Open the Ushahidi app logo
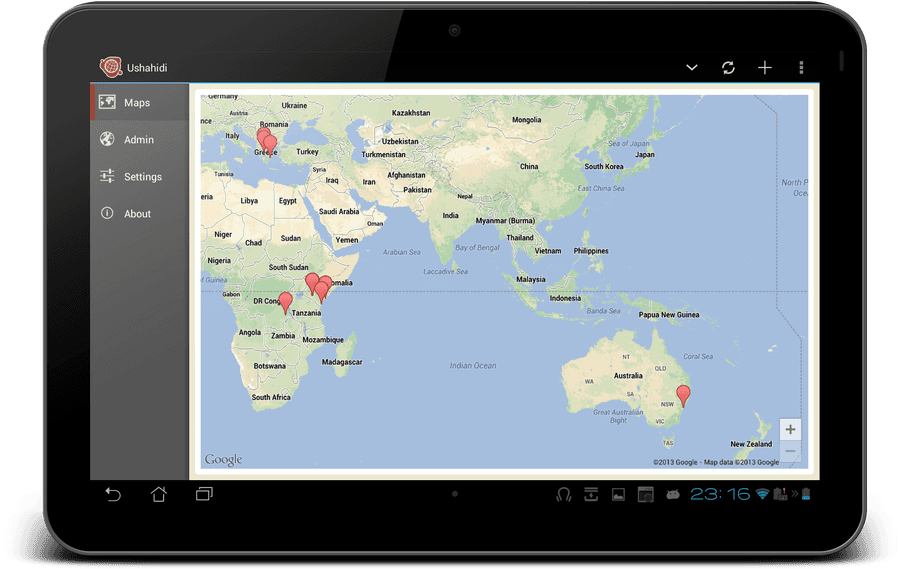This screenshot has height=571, width=900. pos(111,67)
